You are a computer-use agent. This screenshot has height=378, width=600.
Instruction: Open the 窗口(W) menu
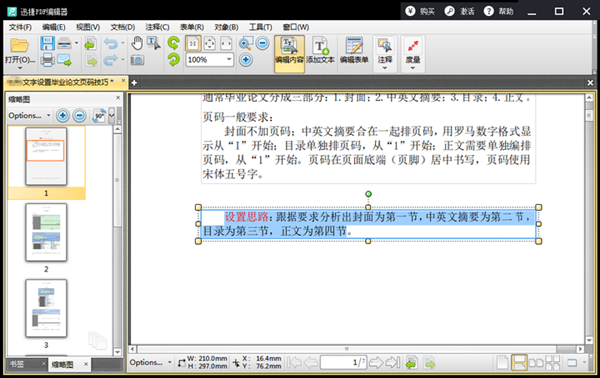coord(296,27)
